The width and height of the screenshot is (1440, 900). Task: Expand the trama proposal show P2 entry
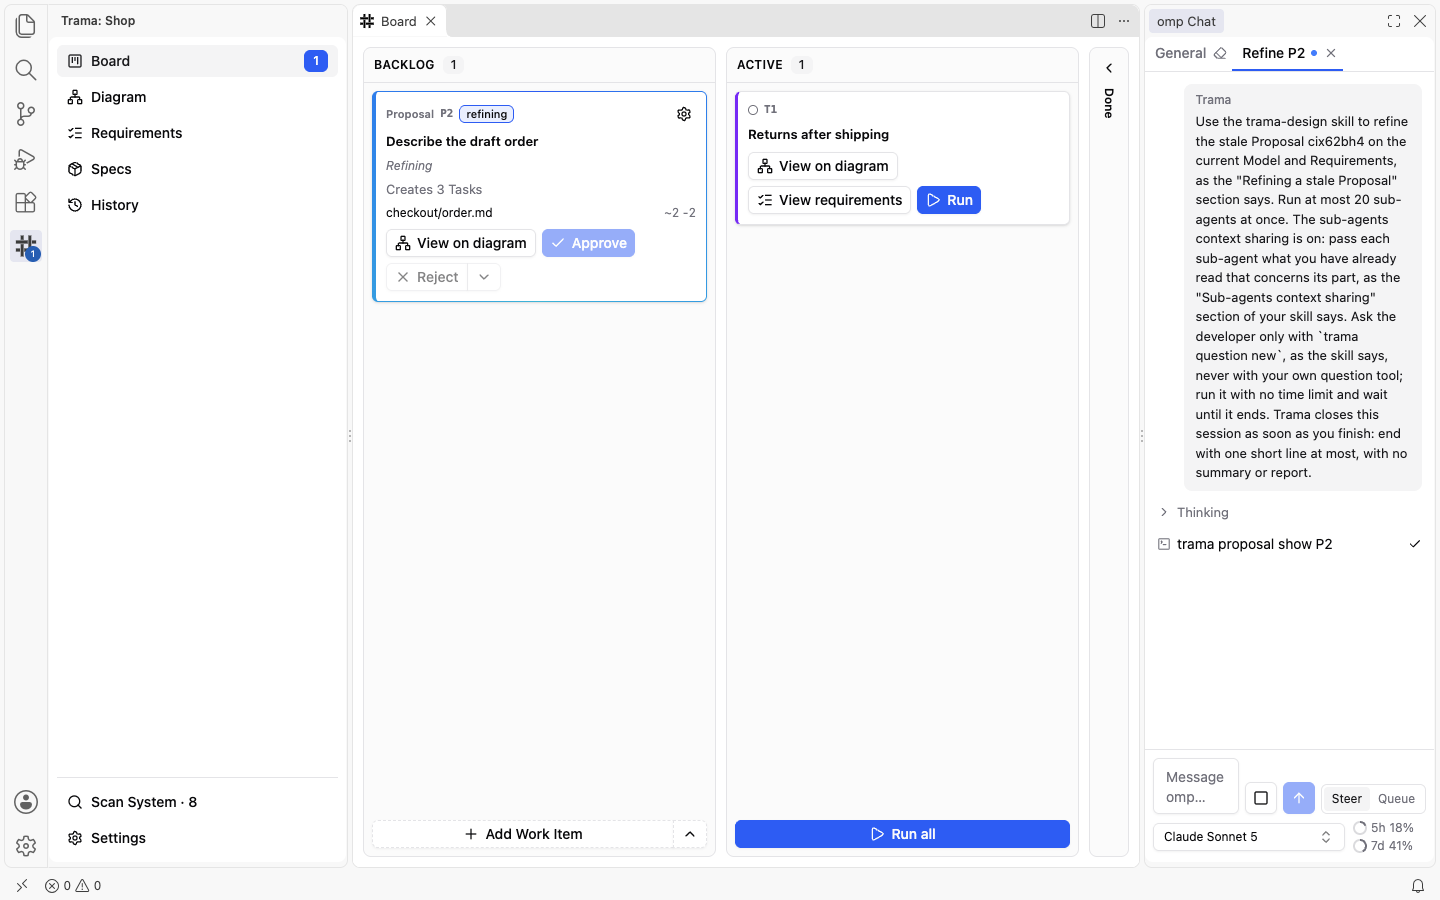tap(1289, 544)
